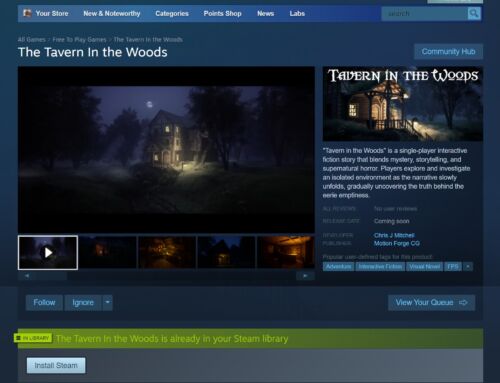
Task: Select the Visual Novel tag
Action: click(x=425, y=266)
